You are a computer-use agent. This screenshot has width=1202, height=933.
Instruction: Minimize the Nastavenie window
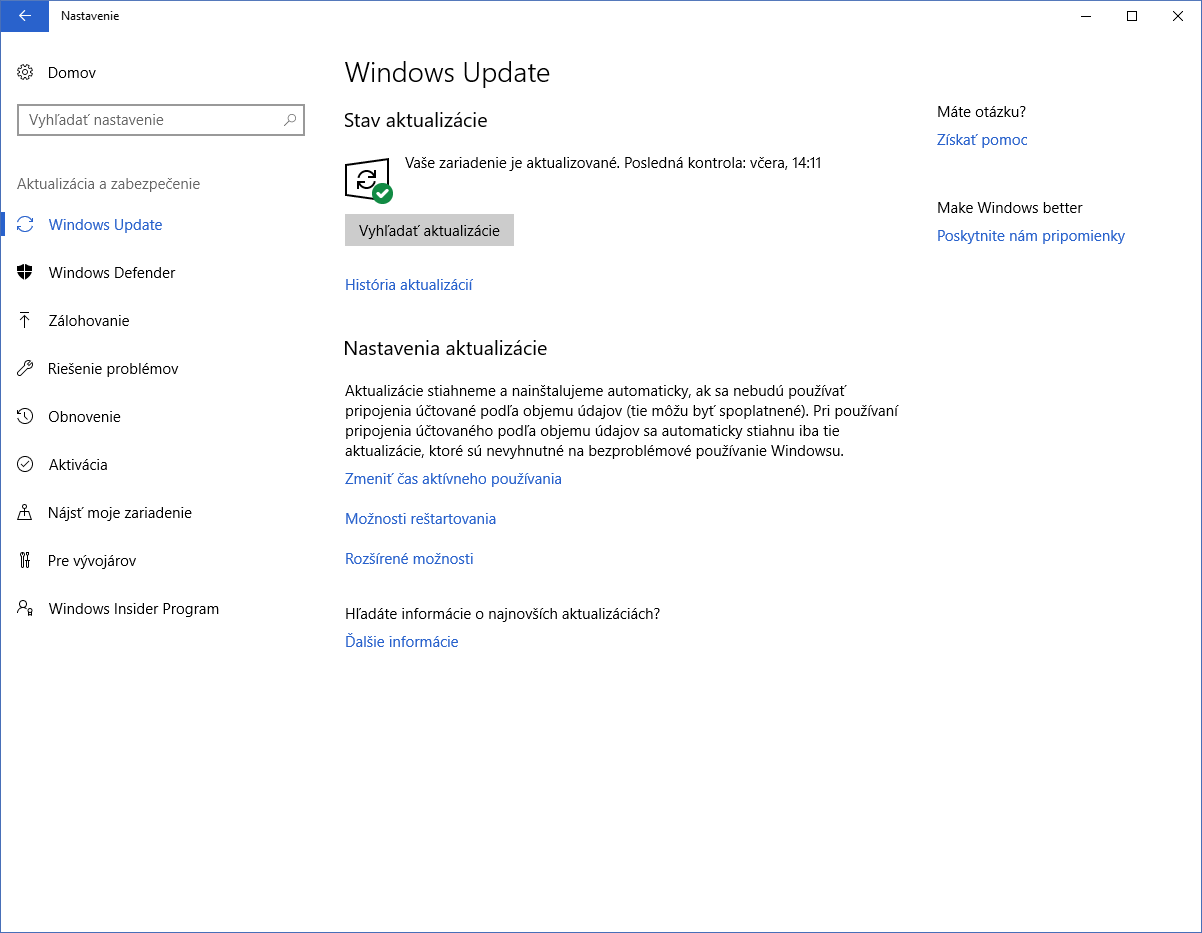pos(1086,16)
